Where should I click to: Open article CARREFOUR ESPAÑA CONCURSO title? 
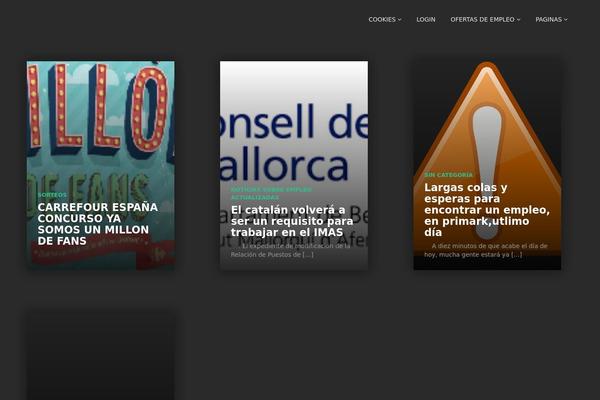tap(98, 224)
